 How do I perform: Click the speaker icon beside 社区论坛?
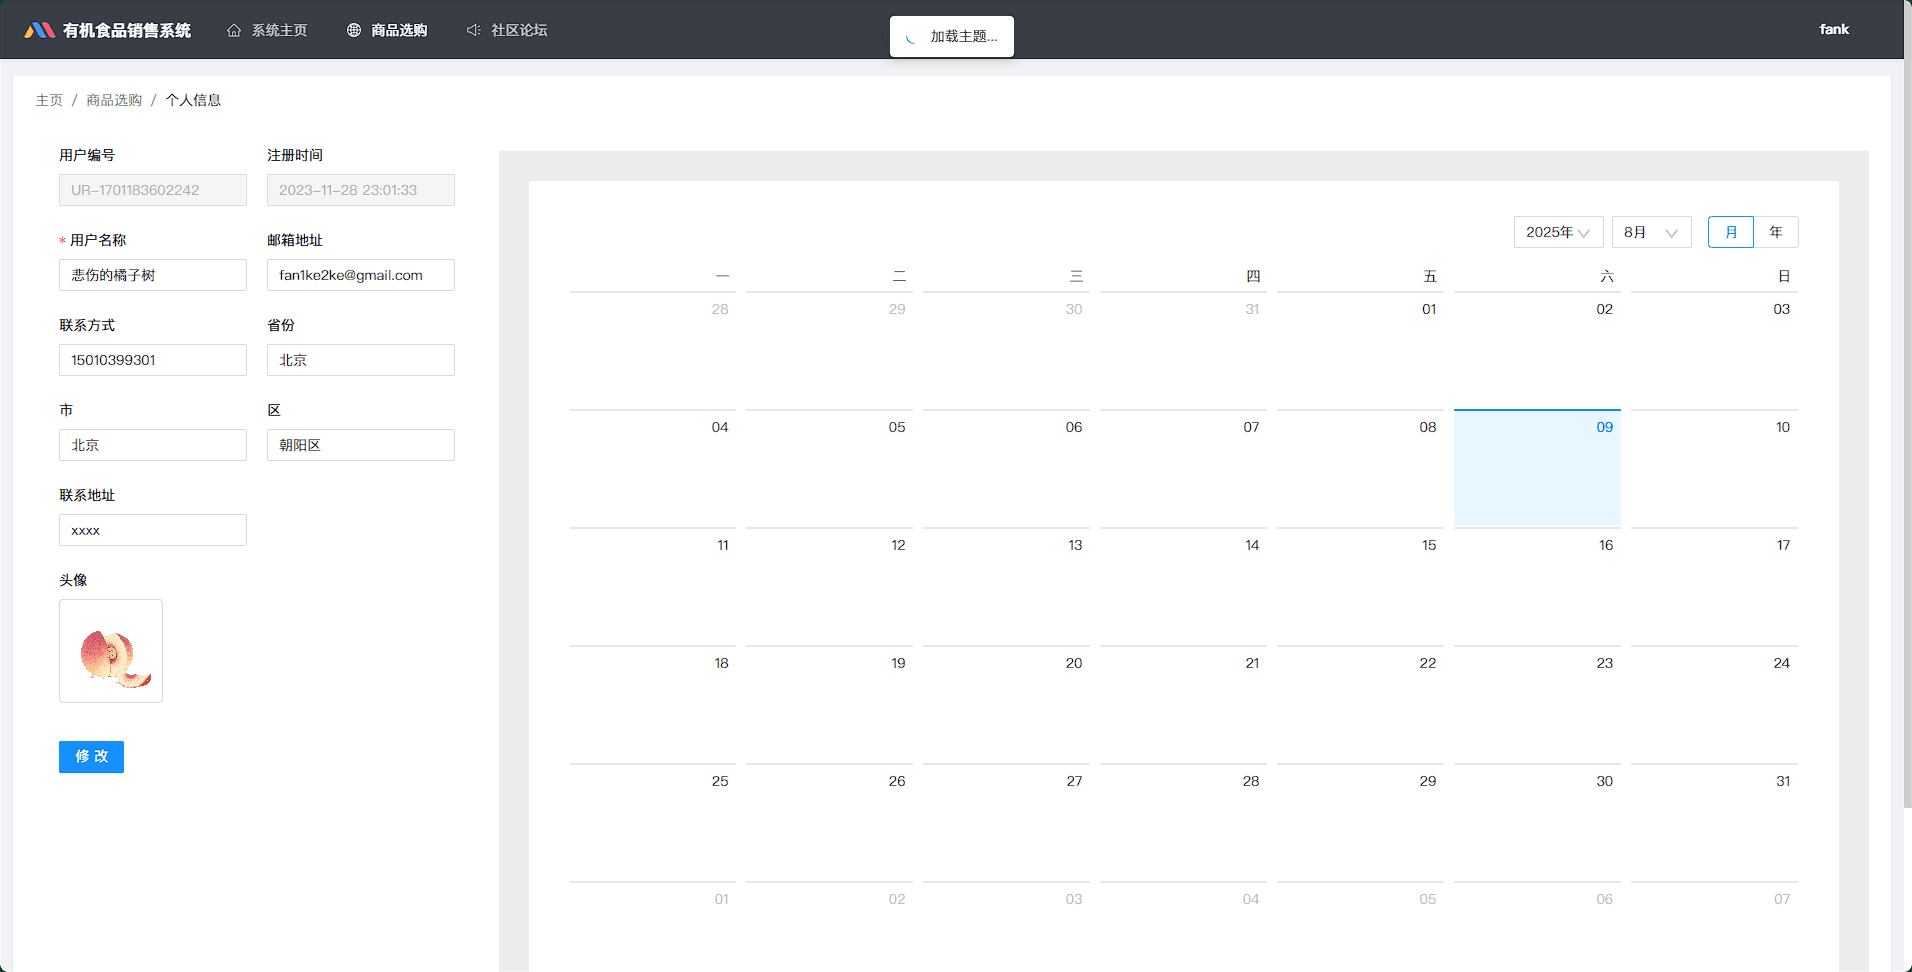[474, 30]
